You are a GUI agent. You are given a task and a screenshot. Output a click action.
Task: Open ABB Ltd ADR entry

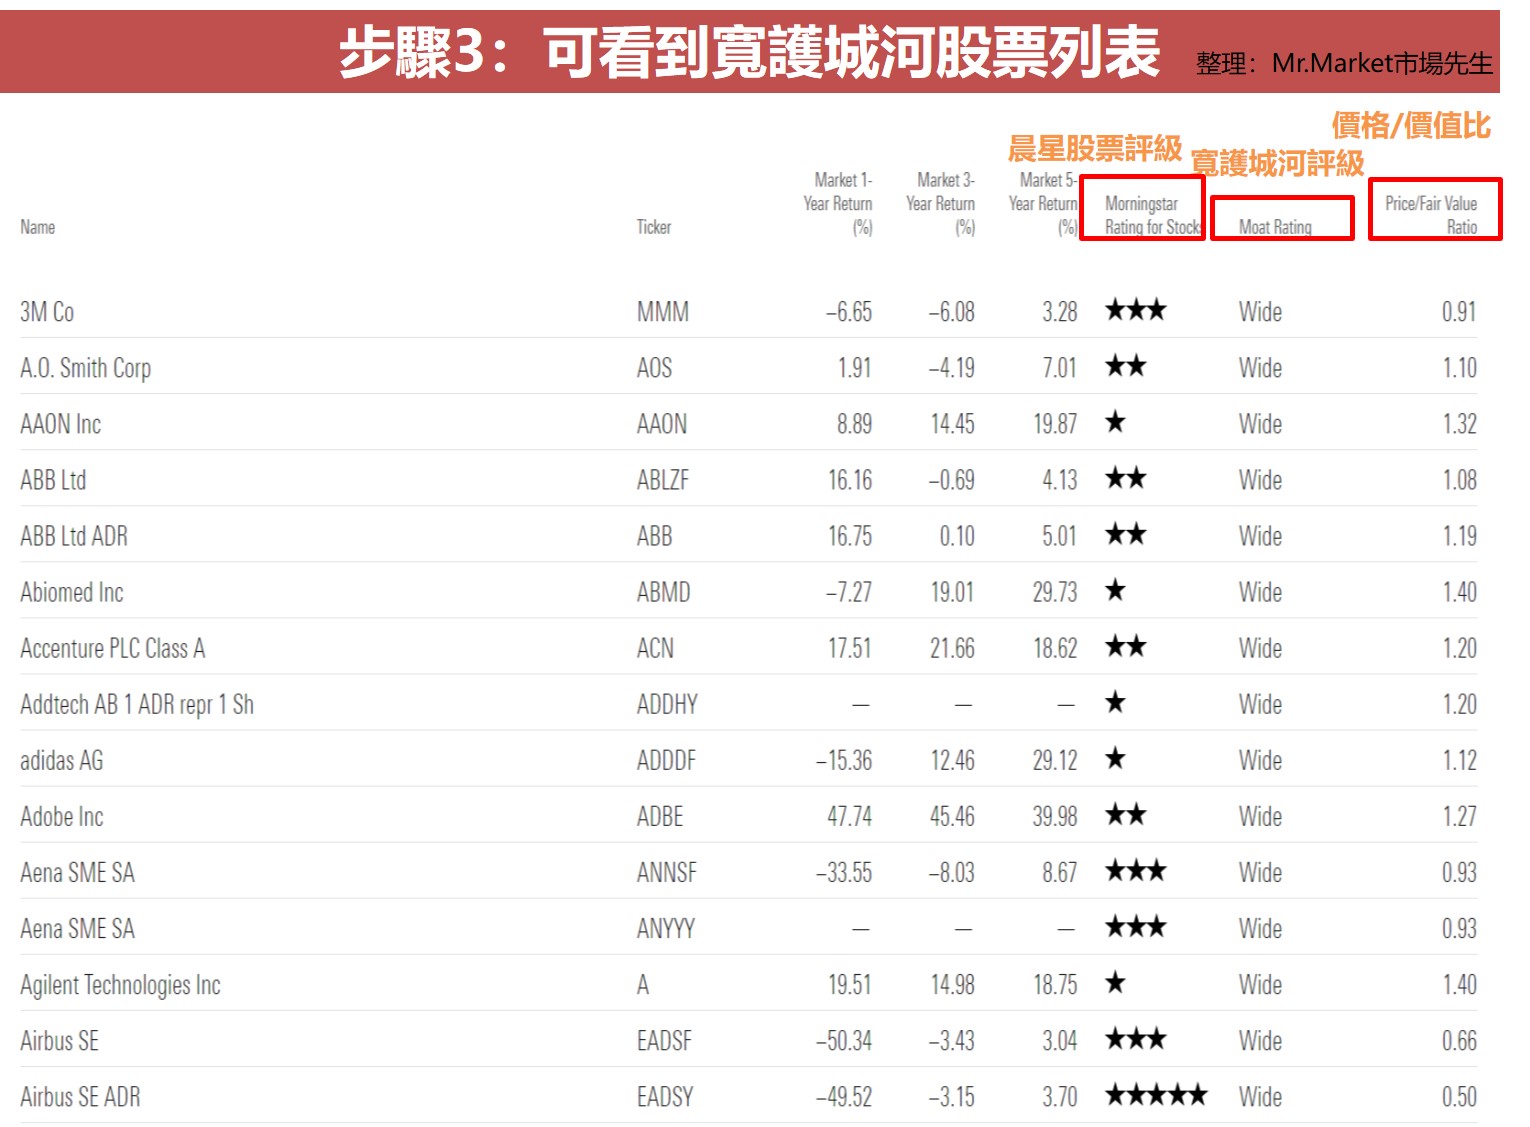(74, 536)
